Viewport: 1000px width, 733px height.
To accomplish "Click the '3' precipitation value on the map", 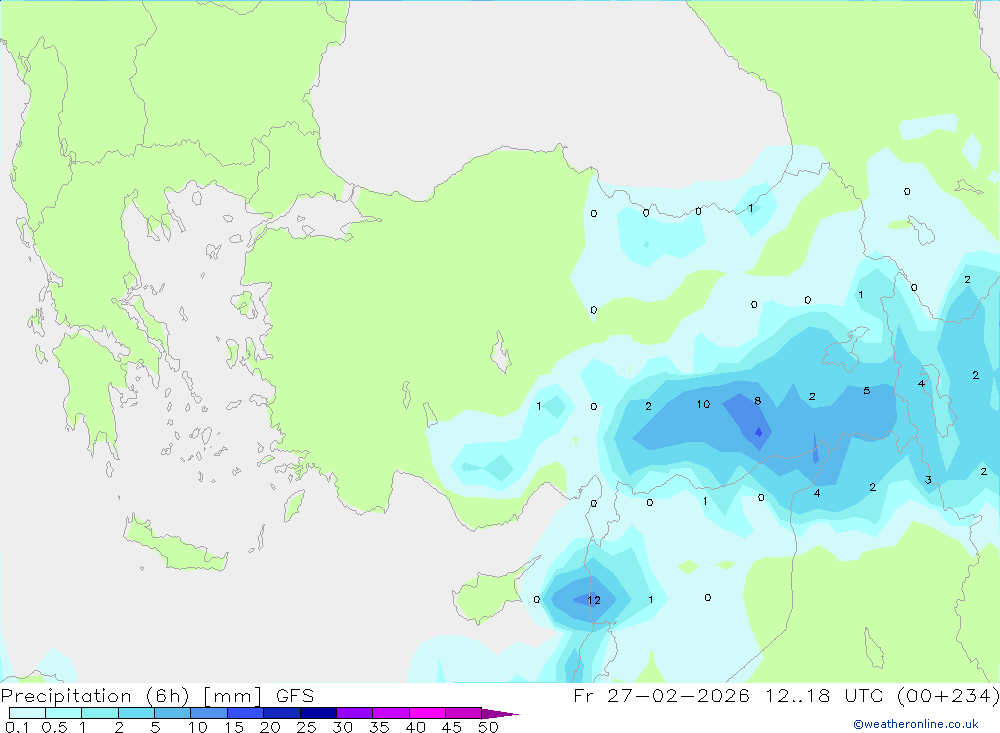I will [x=928, y=480].
